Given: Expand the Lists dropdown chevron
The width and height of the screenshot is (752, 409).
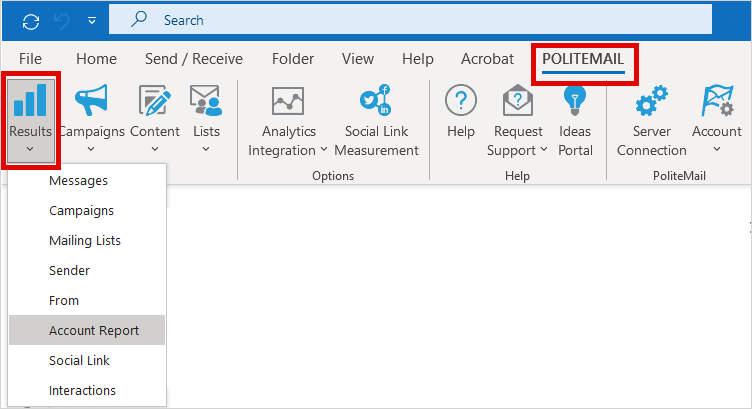Looking at the screenshot, I should pos(206,149).
